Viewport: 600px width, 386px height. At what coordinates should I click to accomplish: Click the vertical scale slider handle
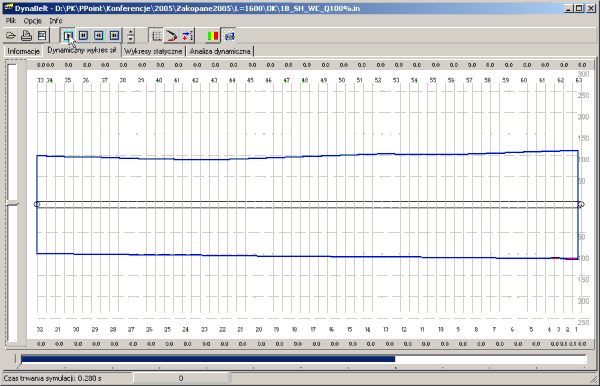[12, 204]
